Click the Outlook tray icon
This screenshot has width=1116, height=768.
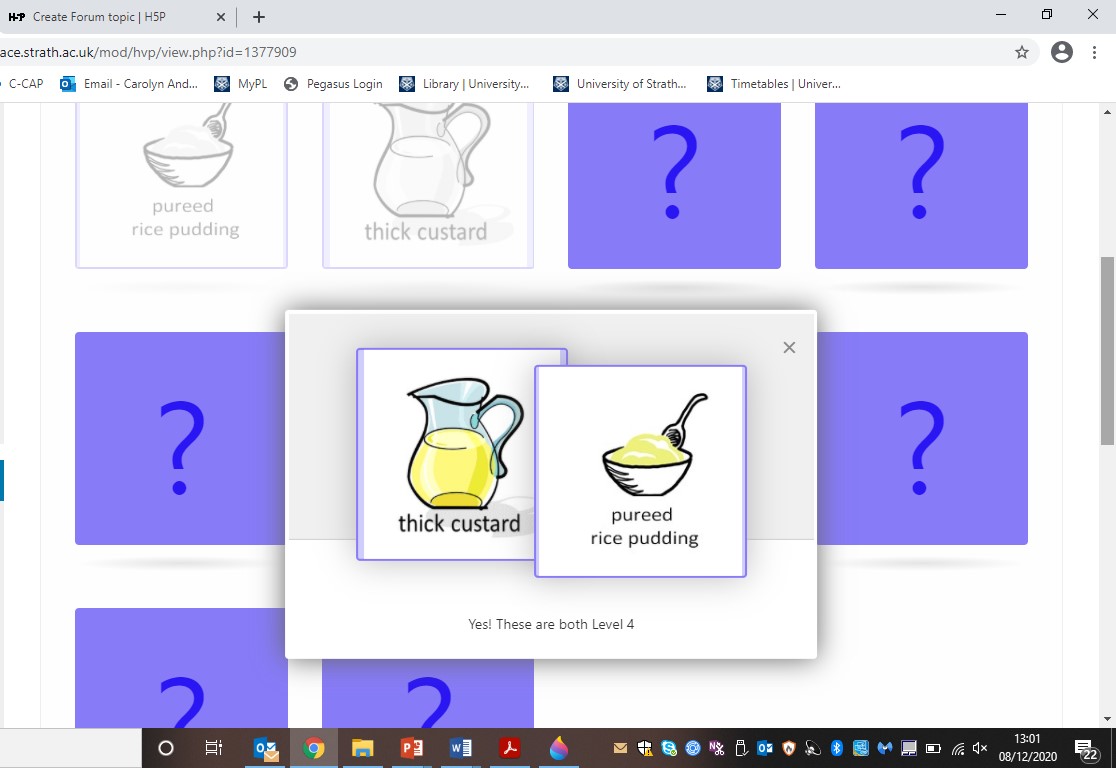pos(765,748)
